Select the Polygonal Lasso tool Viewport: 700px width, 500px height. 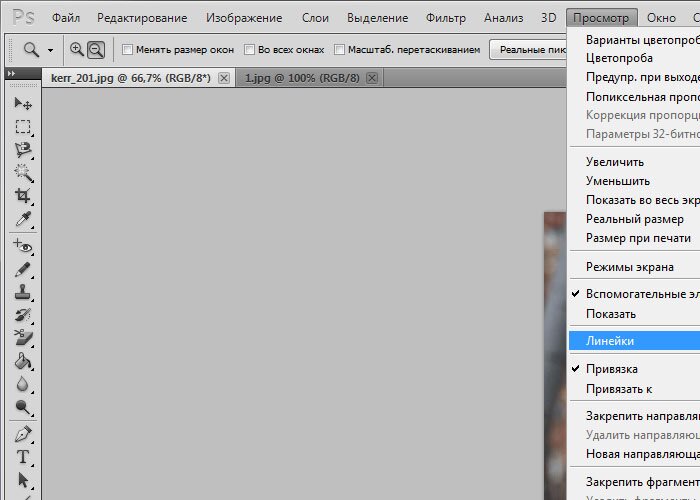coord(23,150)
